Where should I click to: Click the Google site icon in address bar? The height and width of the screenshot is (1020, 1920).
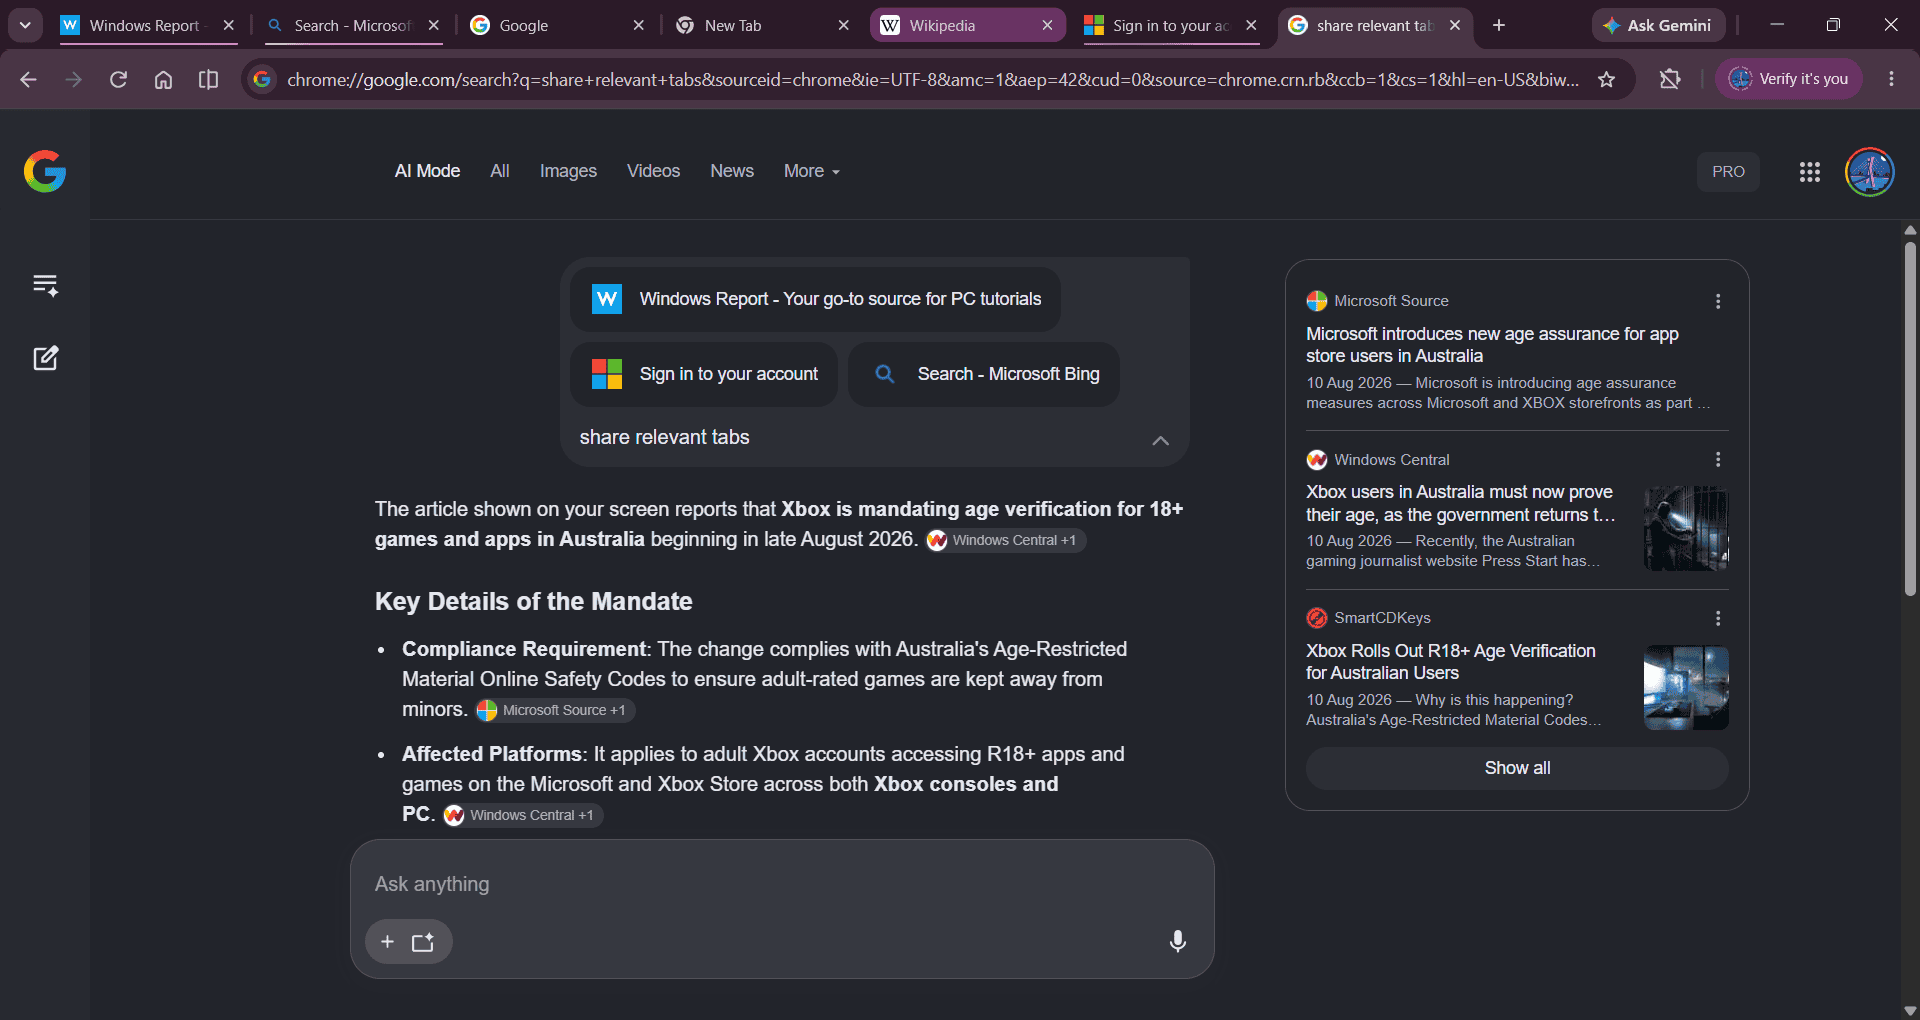263,79
